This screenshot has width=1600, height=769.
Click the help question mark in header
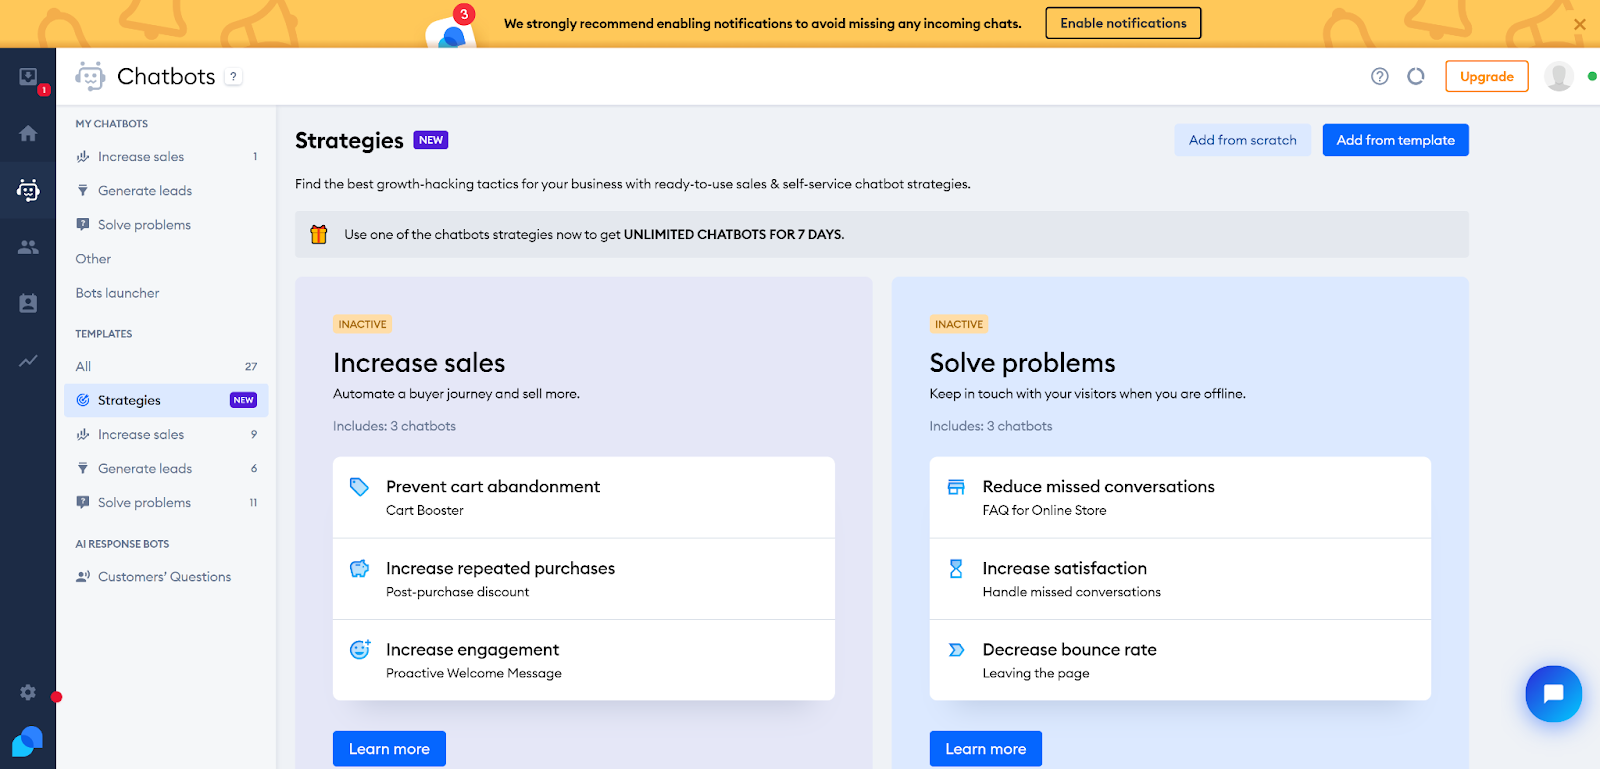[1380, 76]
